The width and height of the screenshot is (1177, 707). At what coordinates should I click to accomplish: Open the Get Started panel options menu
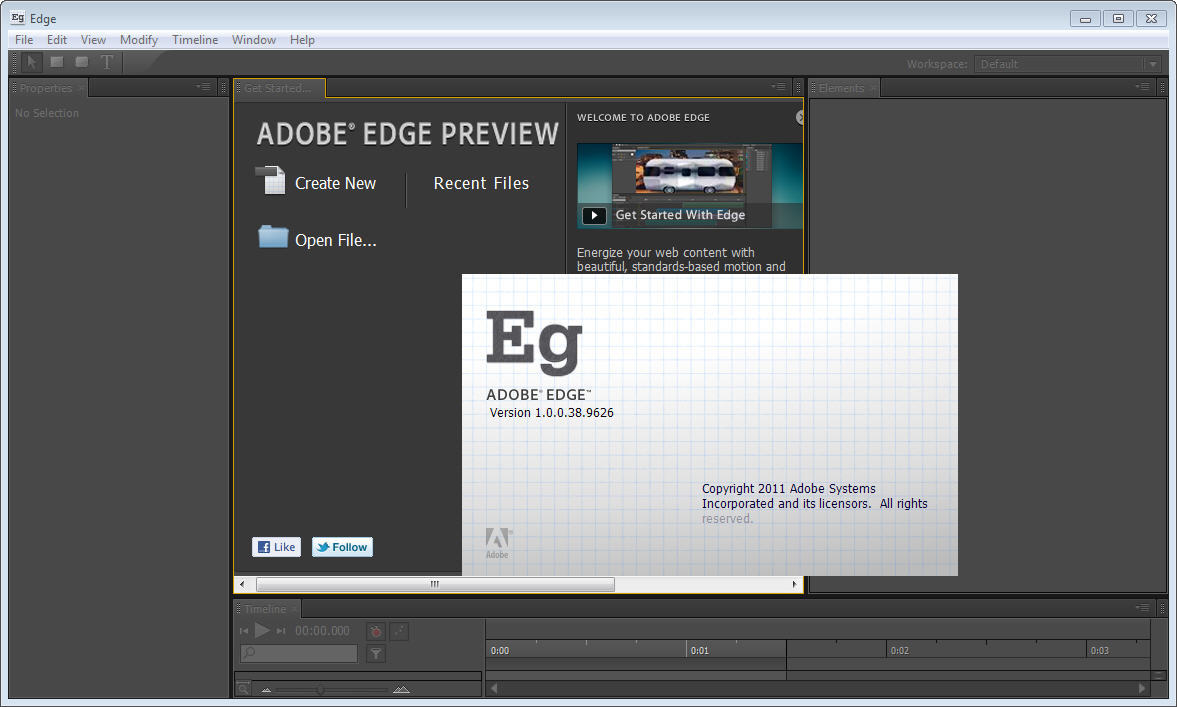pos(778,87)
